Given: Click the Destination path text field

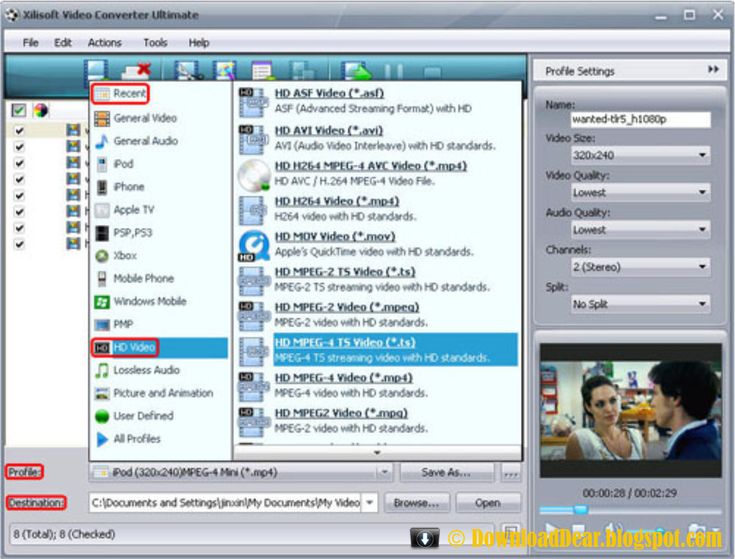Looking at the screenshot, I should [x=225, y=503].
